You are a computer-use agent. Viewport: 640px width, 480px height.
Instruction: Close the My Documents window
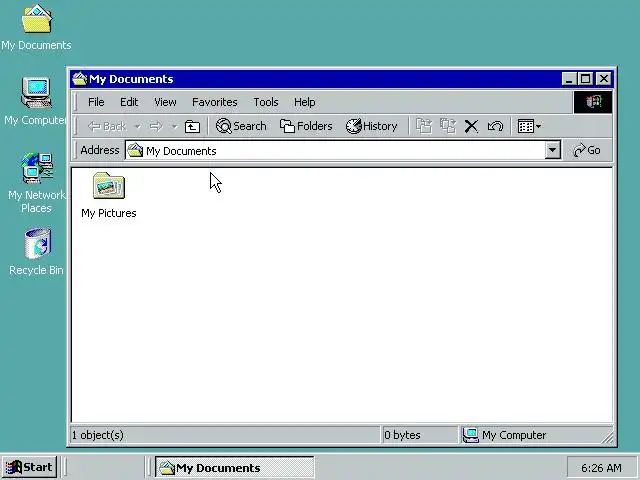603,79
